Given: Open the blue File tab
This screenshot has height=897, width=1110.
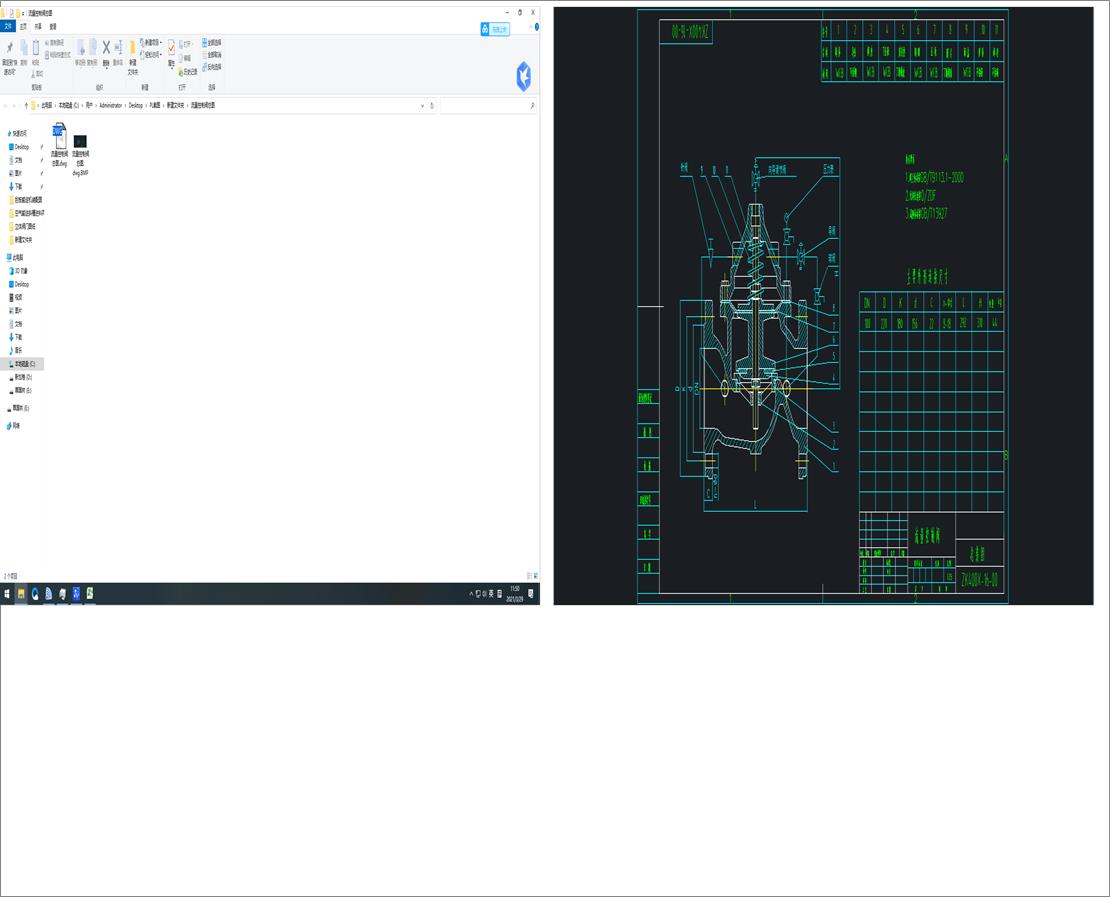Looking at the screenshot, I should click(x=9, y=27).
